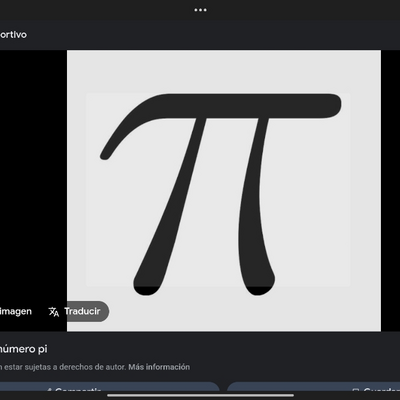
Task: Open the 'número pi' title link
Action: 23,349
